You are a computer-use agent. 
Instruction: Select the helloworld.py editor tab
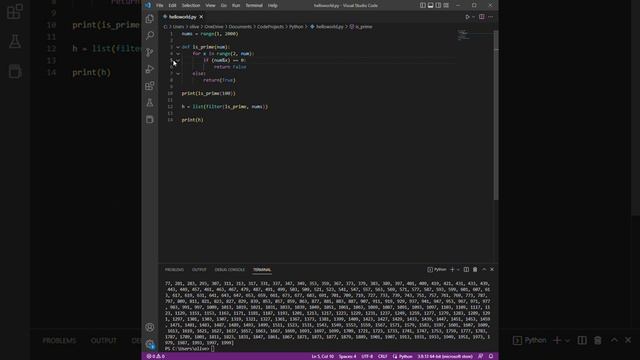(x=182, y=17)
